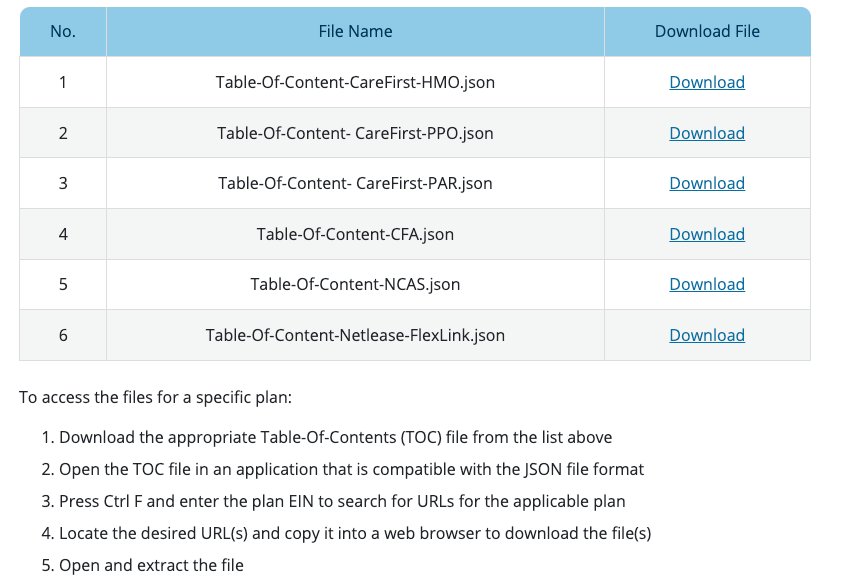The width and height of the screenshot is (858, 585).
Task: Click the No. column header
Action: click(x=62, y=31)
